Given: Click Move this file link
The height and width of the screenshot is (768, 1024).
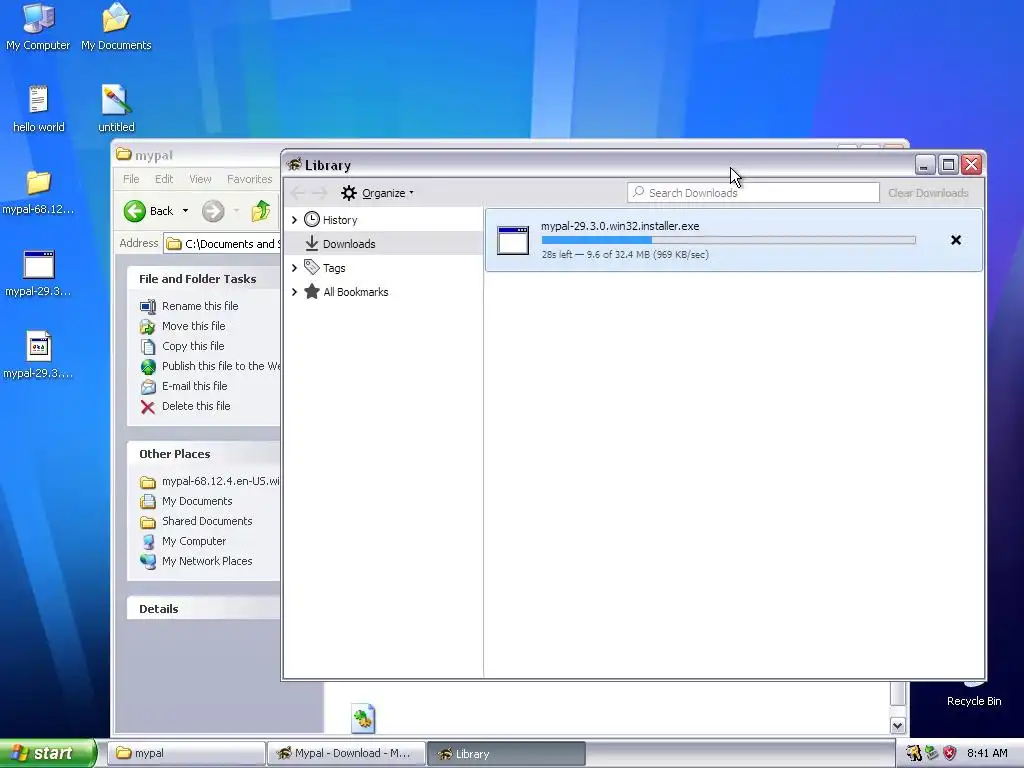Looking at the screenshot, I should tap(193, 326).
